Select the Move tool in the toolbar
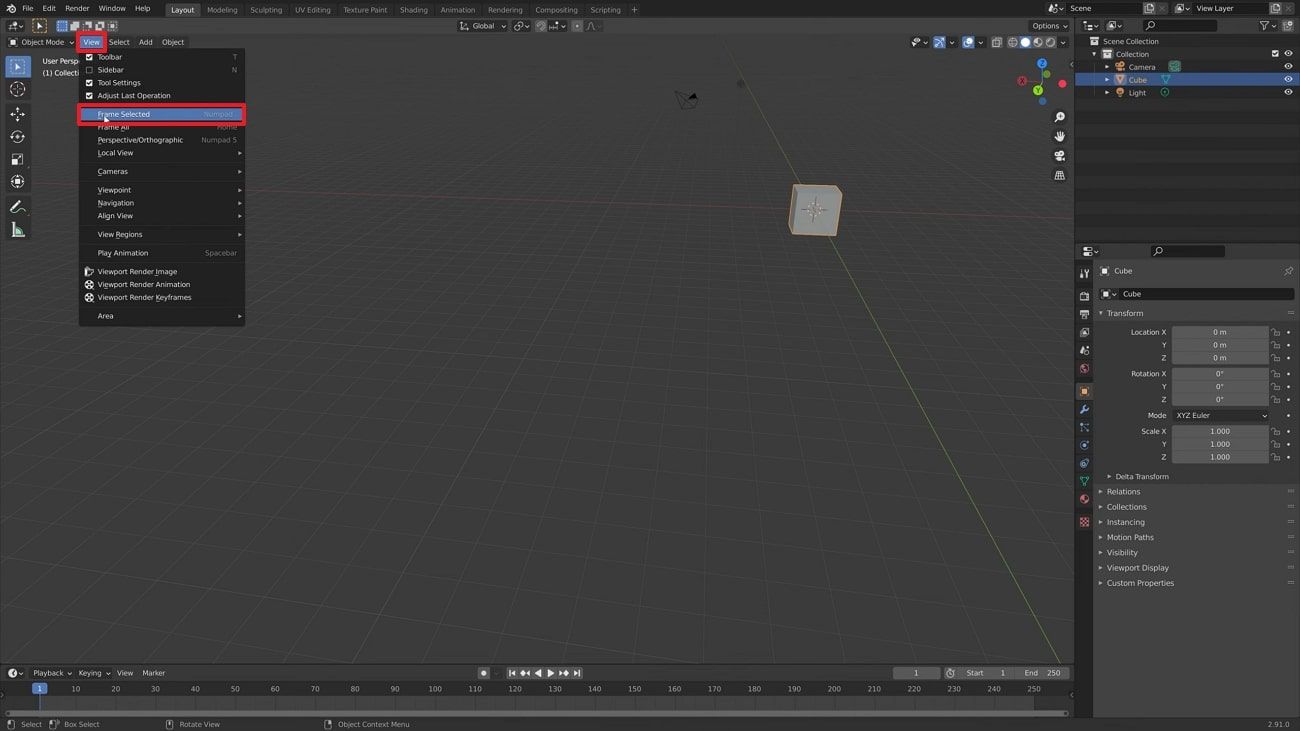 17,113
